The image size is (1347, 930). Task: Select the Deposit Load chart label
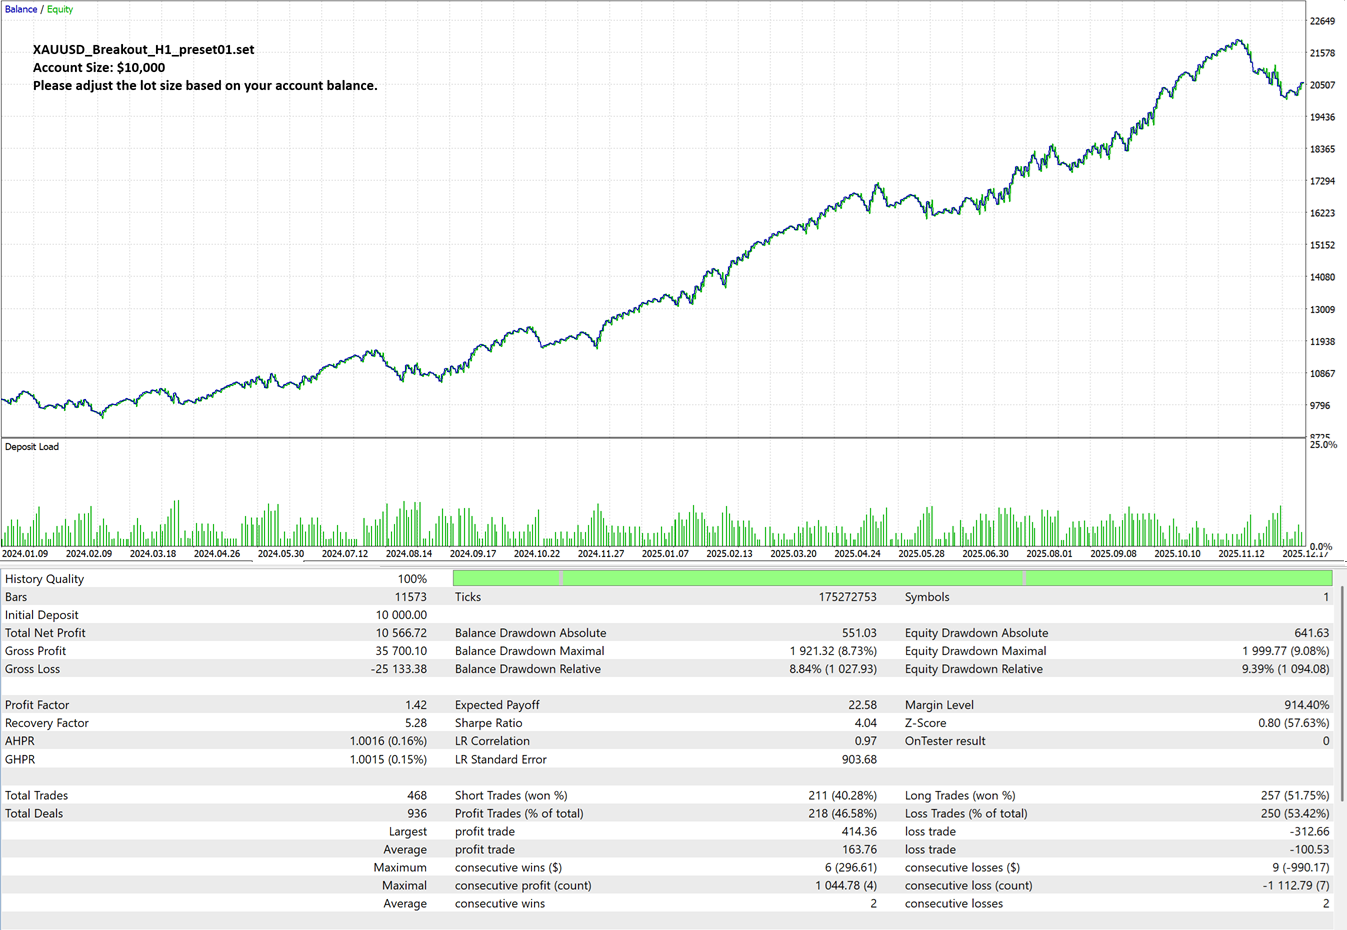point(32,447)
